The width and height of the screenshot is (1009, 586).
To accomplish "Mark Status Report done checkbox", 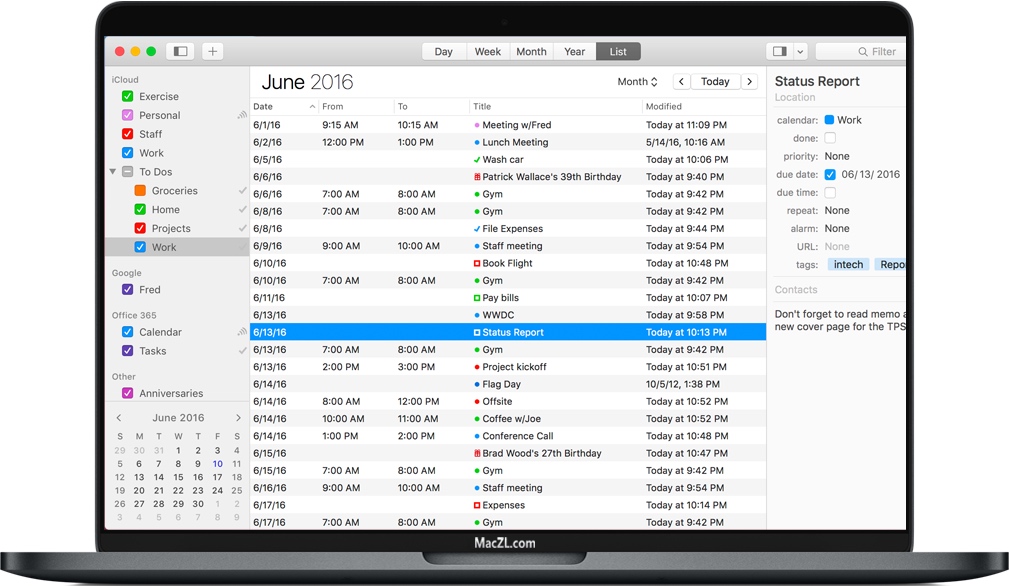I will coord(830,138).
